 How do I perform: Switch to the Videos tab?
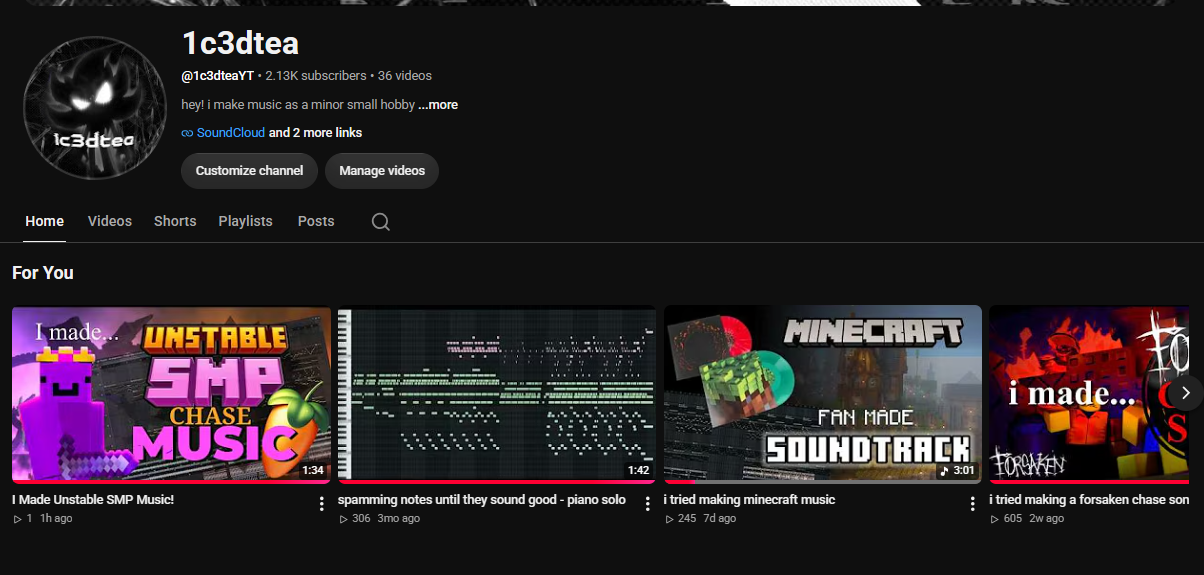click(x=110, y=221)
